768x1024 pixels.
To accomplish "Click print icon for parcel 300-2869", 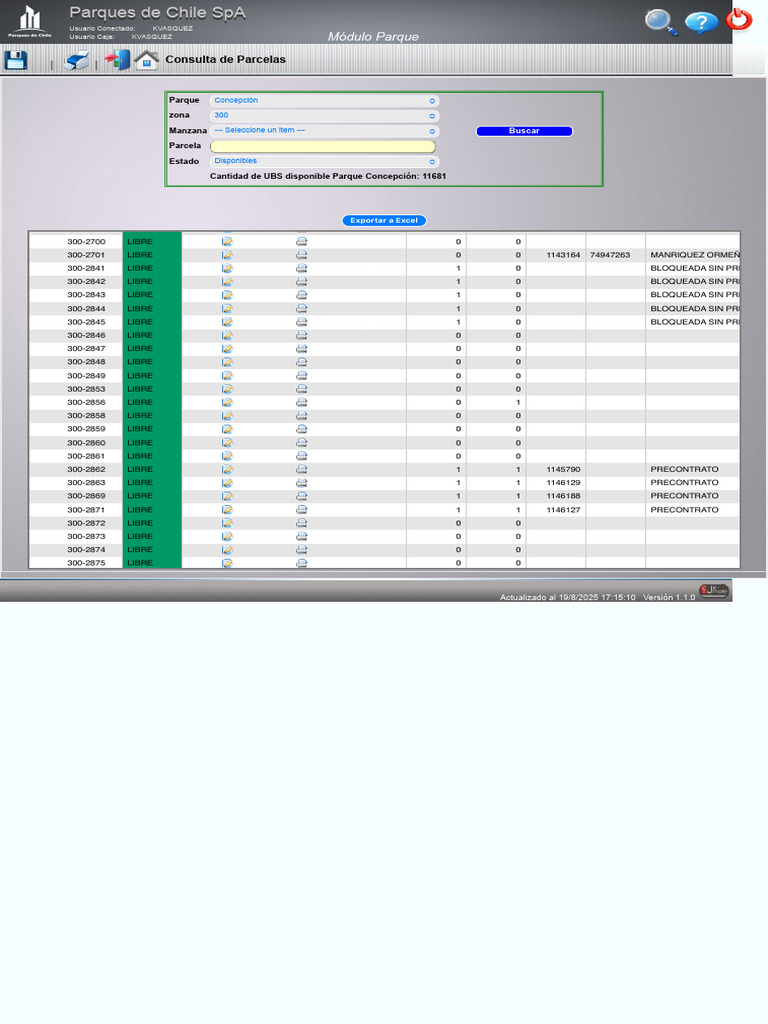I will click(301, 496).
